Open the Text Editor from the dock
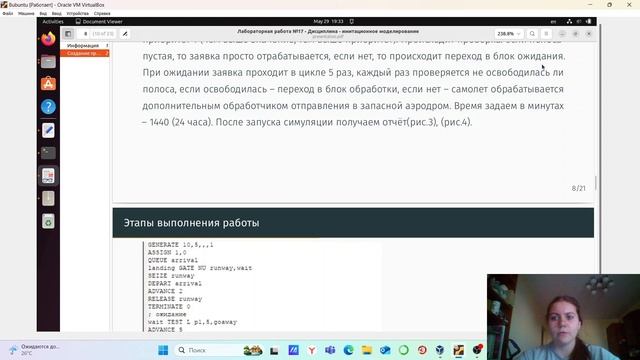Image resolution: width=640 pixels, height=360 pixels. pos(48,130)
